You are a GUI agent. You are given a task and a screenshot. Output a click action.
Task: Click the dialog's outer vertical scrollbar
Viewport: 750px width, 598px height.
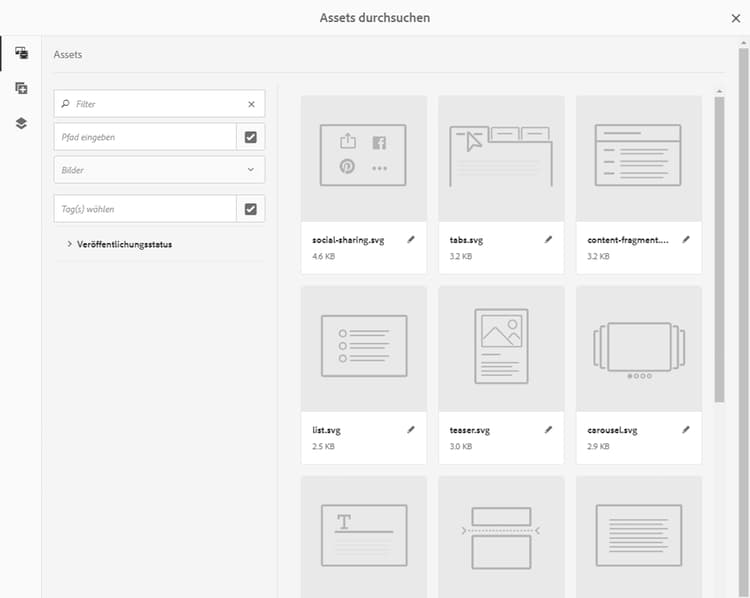click(x=743, y=321)
